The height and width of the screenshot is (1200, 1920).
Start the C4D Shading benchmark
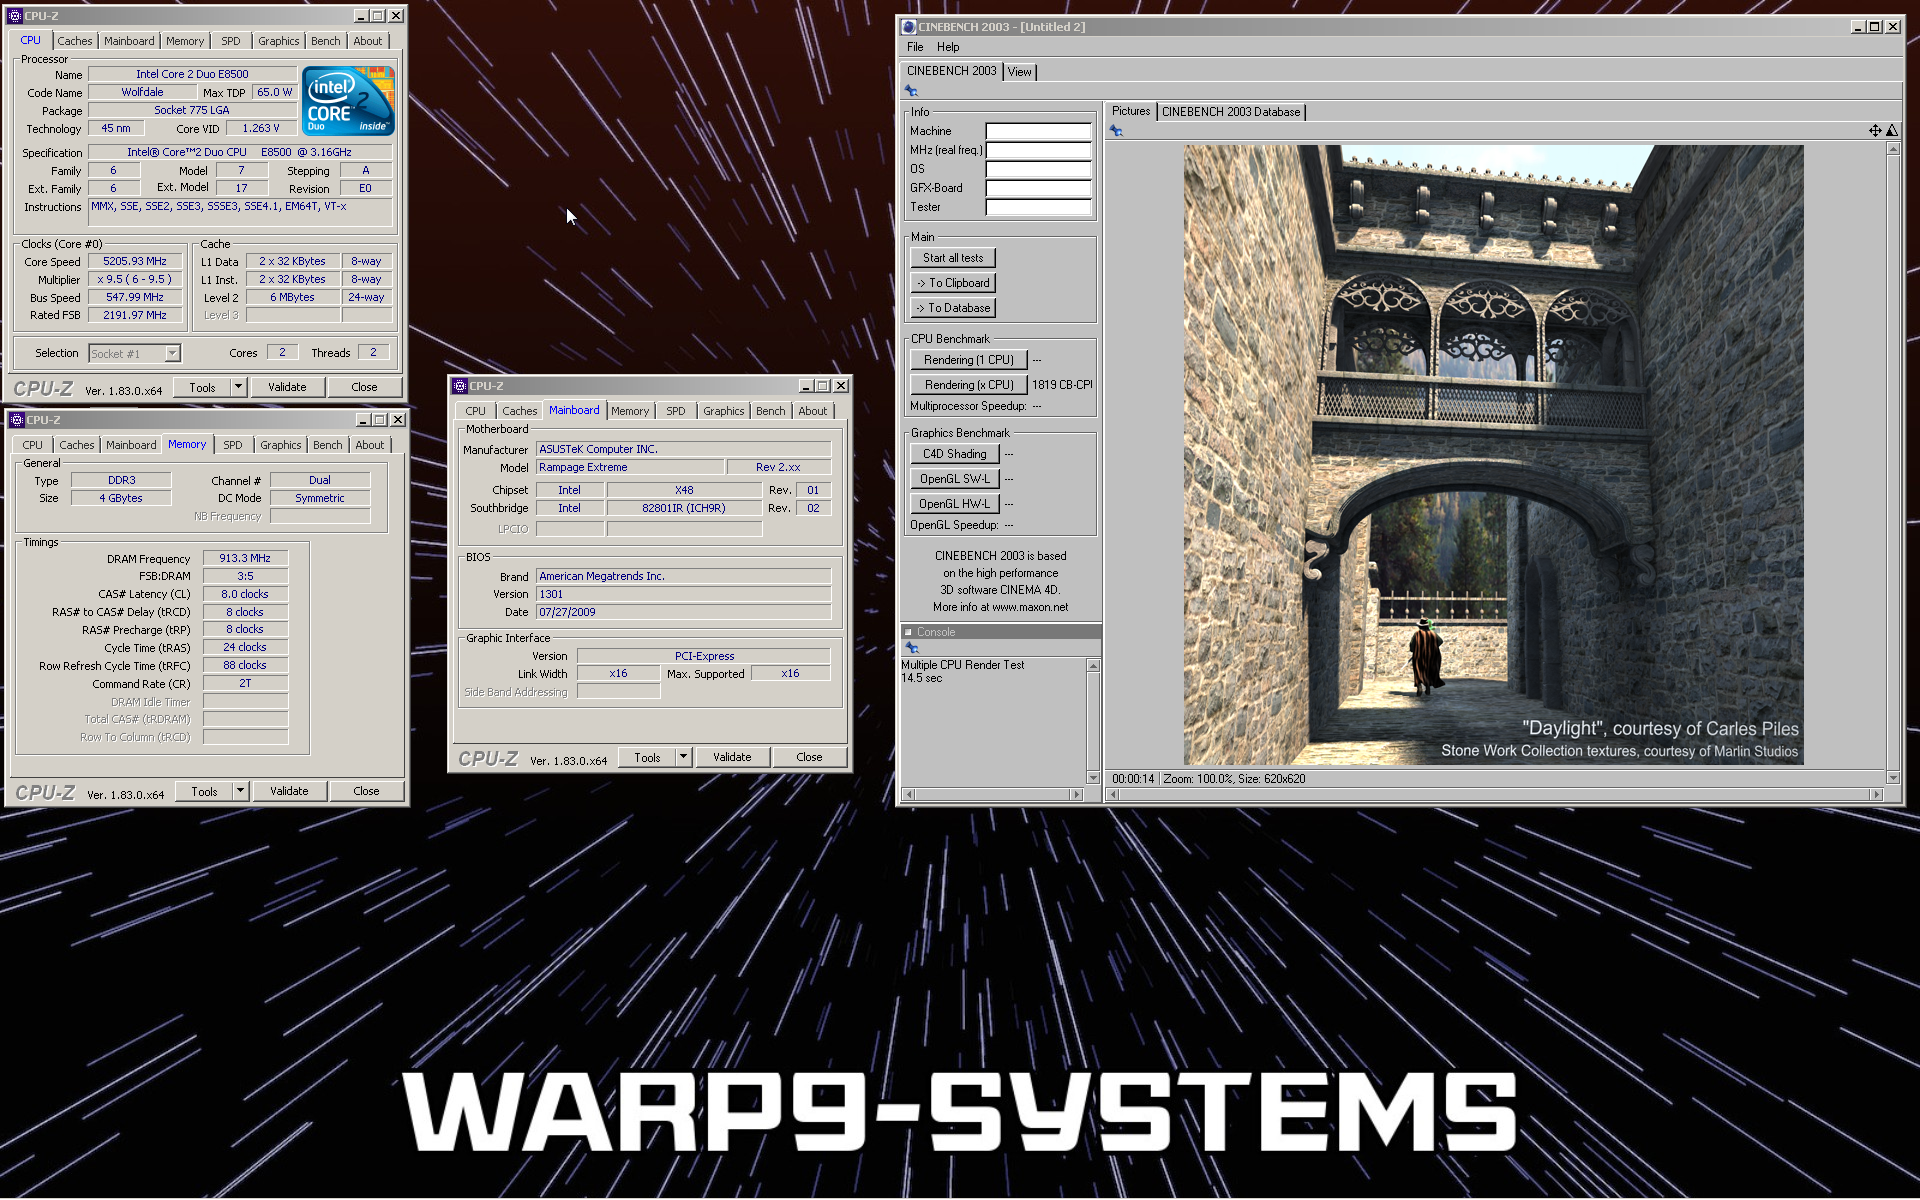(x=955, y=454)
